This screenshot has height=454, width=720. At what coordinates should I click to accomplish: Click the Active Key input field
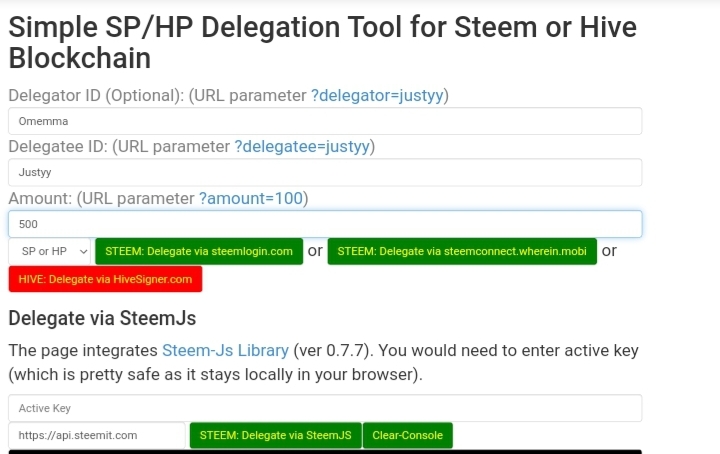click(x=325, y=408)
